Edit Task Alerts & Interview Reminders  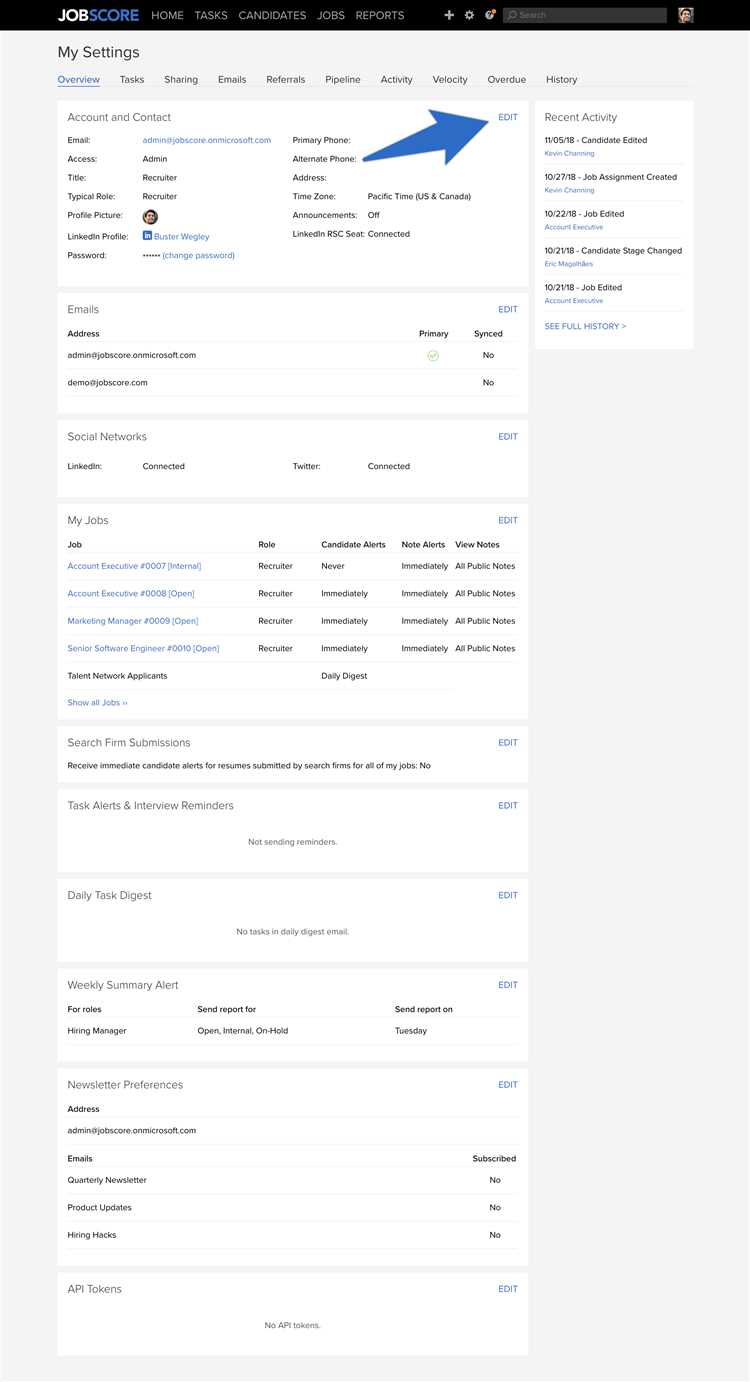pyautogui.click(x=508, y=805)
